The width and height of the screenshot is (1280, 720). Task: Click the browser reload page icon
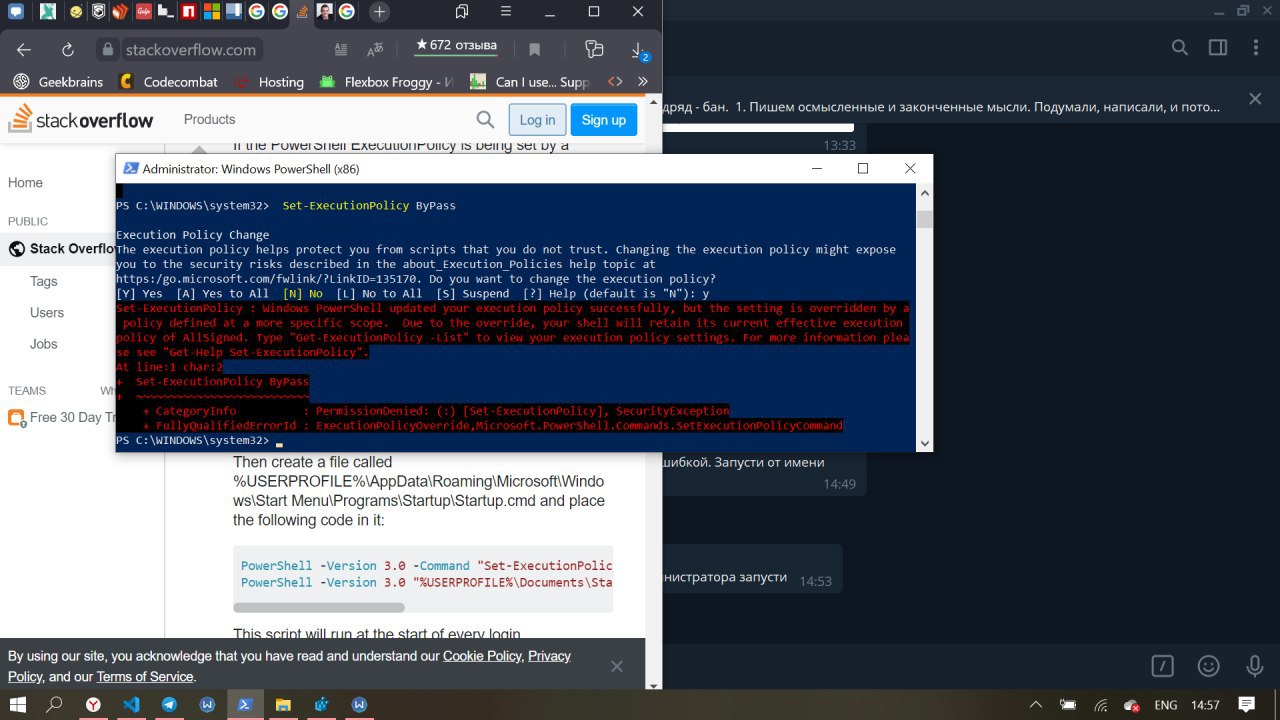pyautogui.click(x=68, y=50)
